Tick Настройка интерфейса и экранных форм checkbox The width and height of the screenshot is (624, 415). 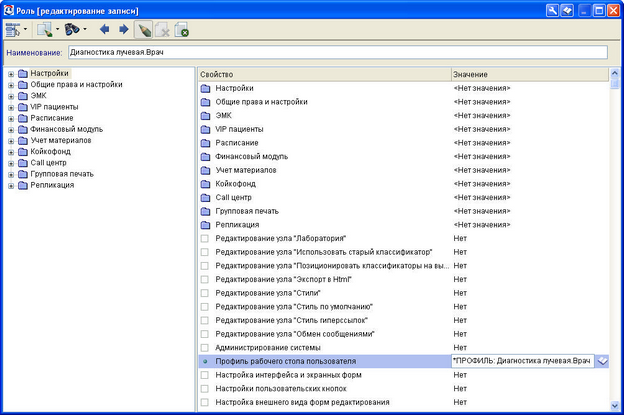[205, 375]
